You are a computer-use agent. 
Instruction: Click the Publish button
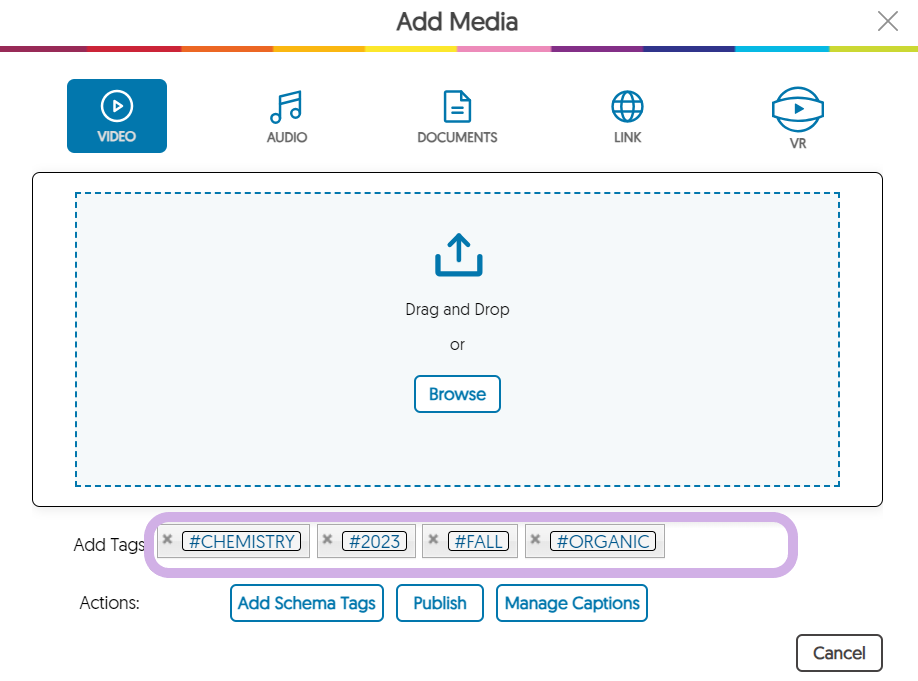(440, 603)
